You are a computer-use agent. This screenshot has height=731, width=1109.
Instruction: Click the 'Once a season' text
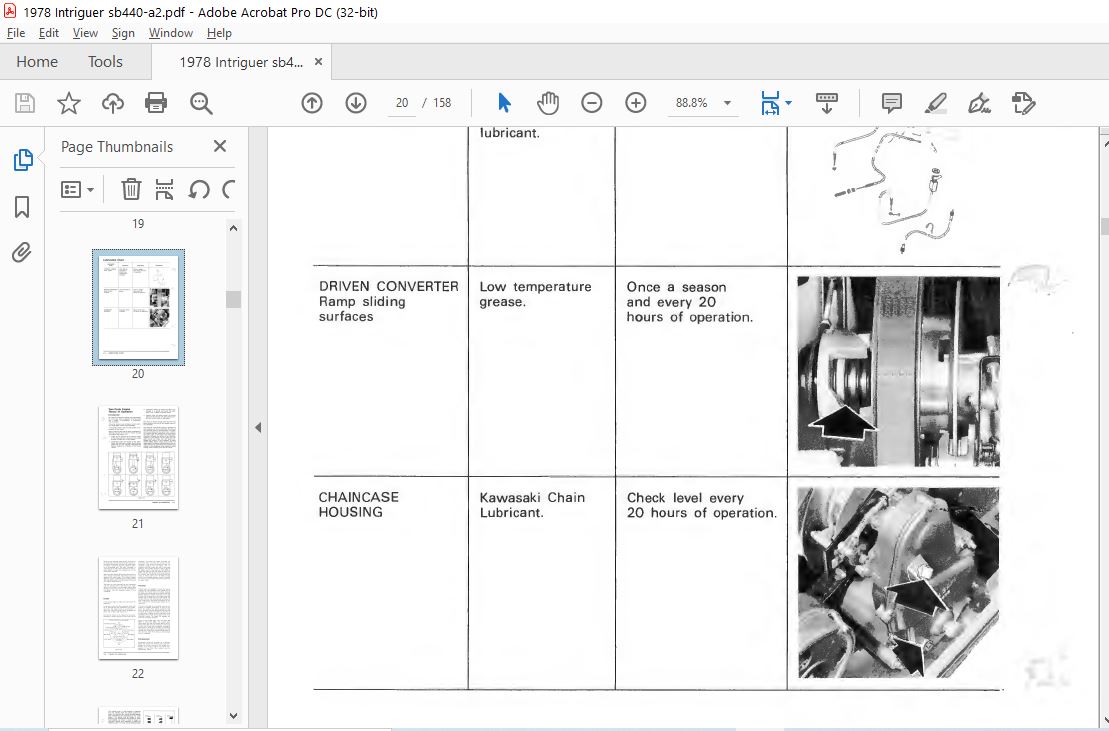676,287
